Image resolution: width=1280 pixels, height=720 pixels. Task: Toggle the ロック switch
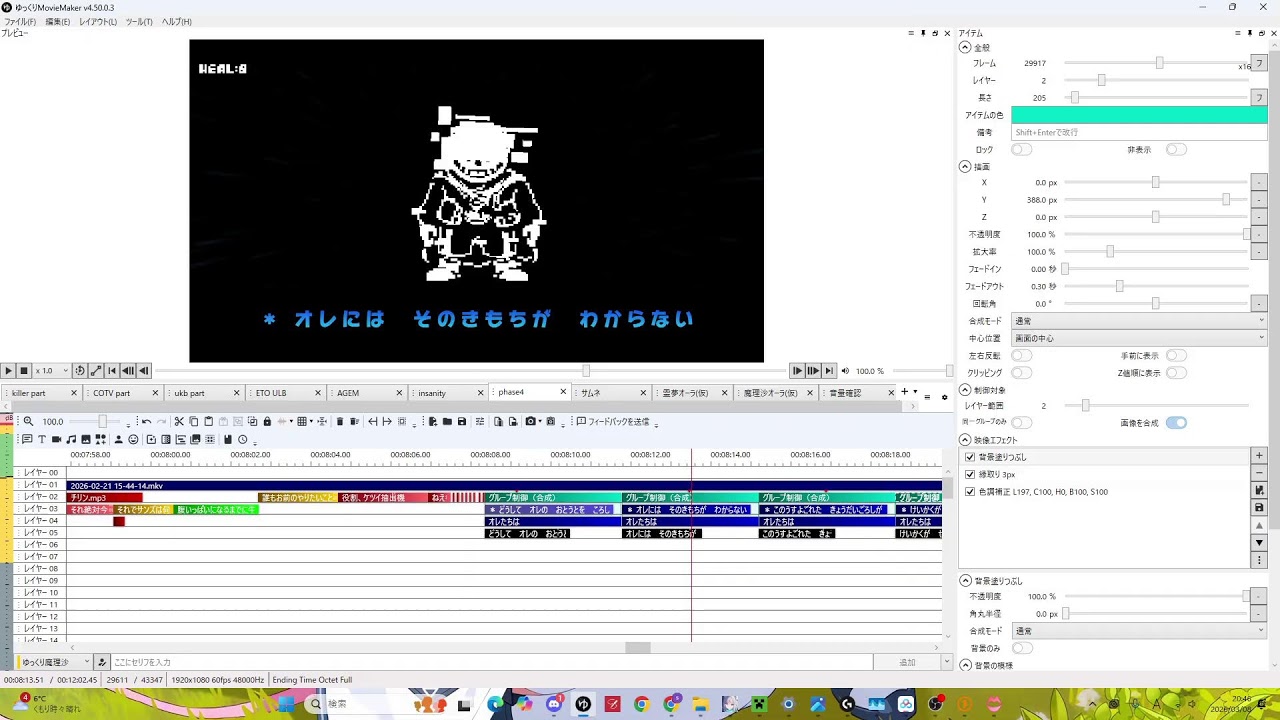(x=1021, y=149)
